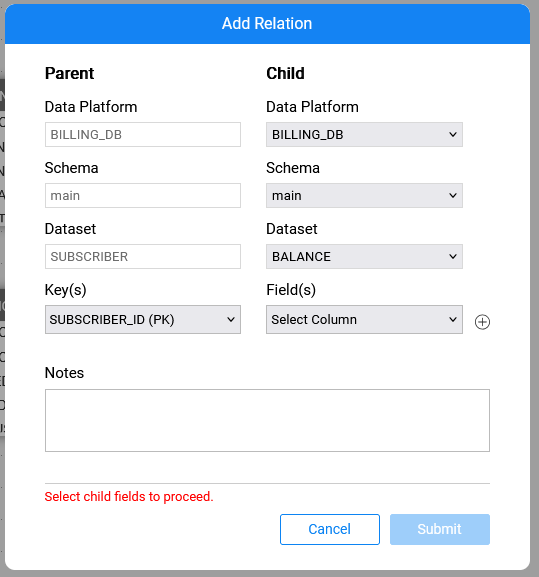539x577 pixels.
Task: Expand the Child Schema main dropdown
Action: tap(364, 195)
